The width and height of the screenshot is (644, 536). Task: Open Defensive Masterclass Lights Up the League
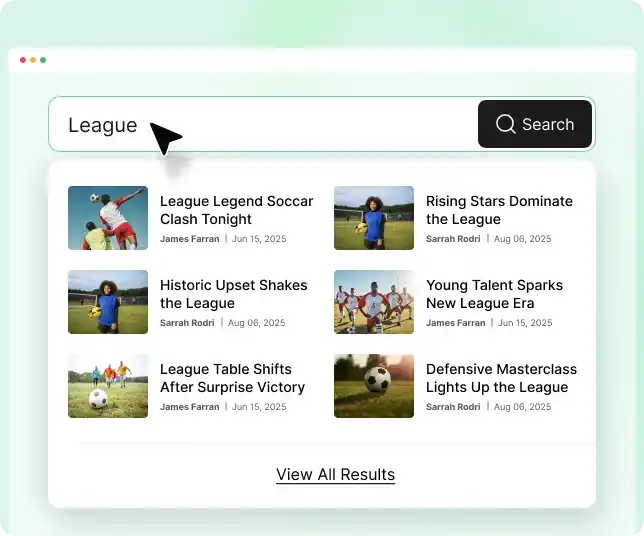pos(501,378)
